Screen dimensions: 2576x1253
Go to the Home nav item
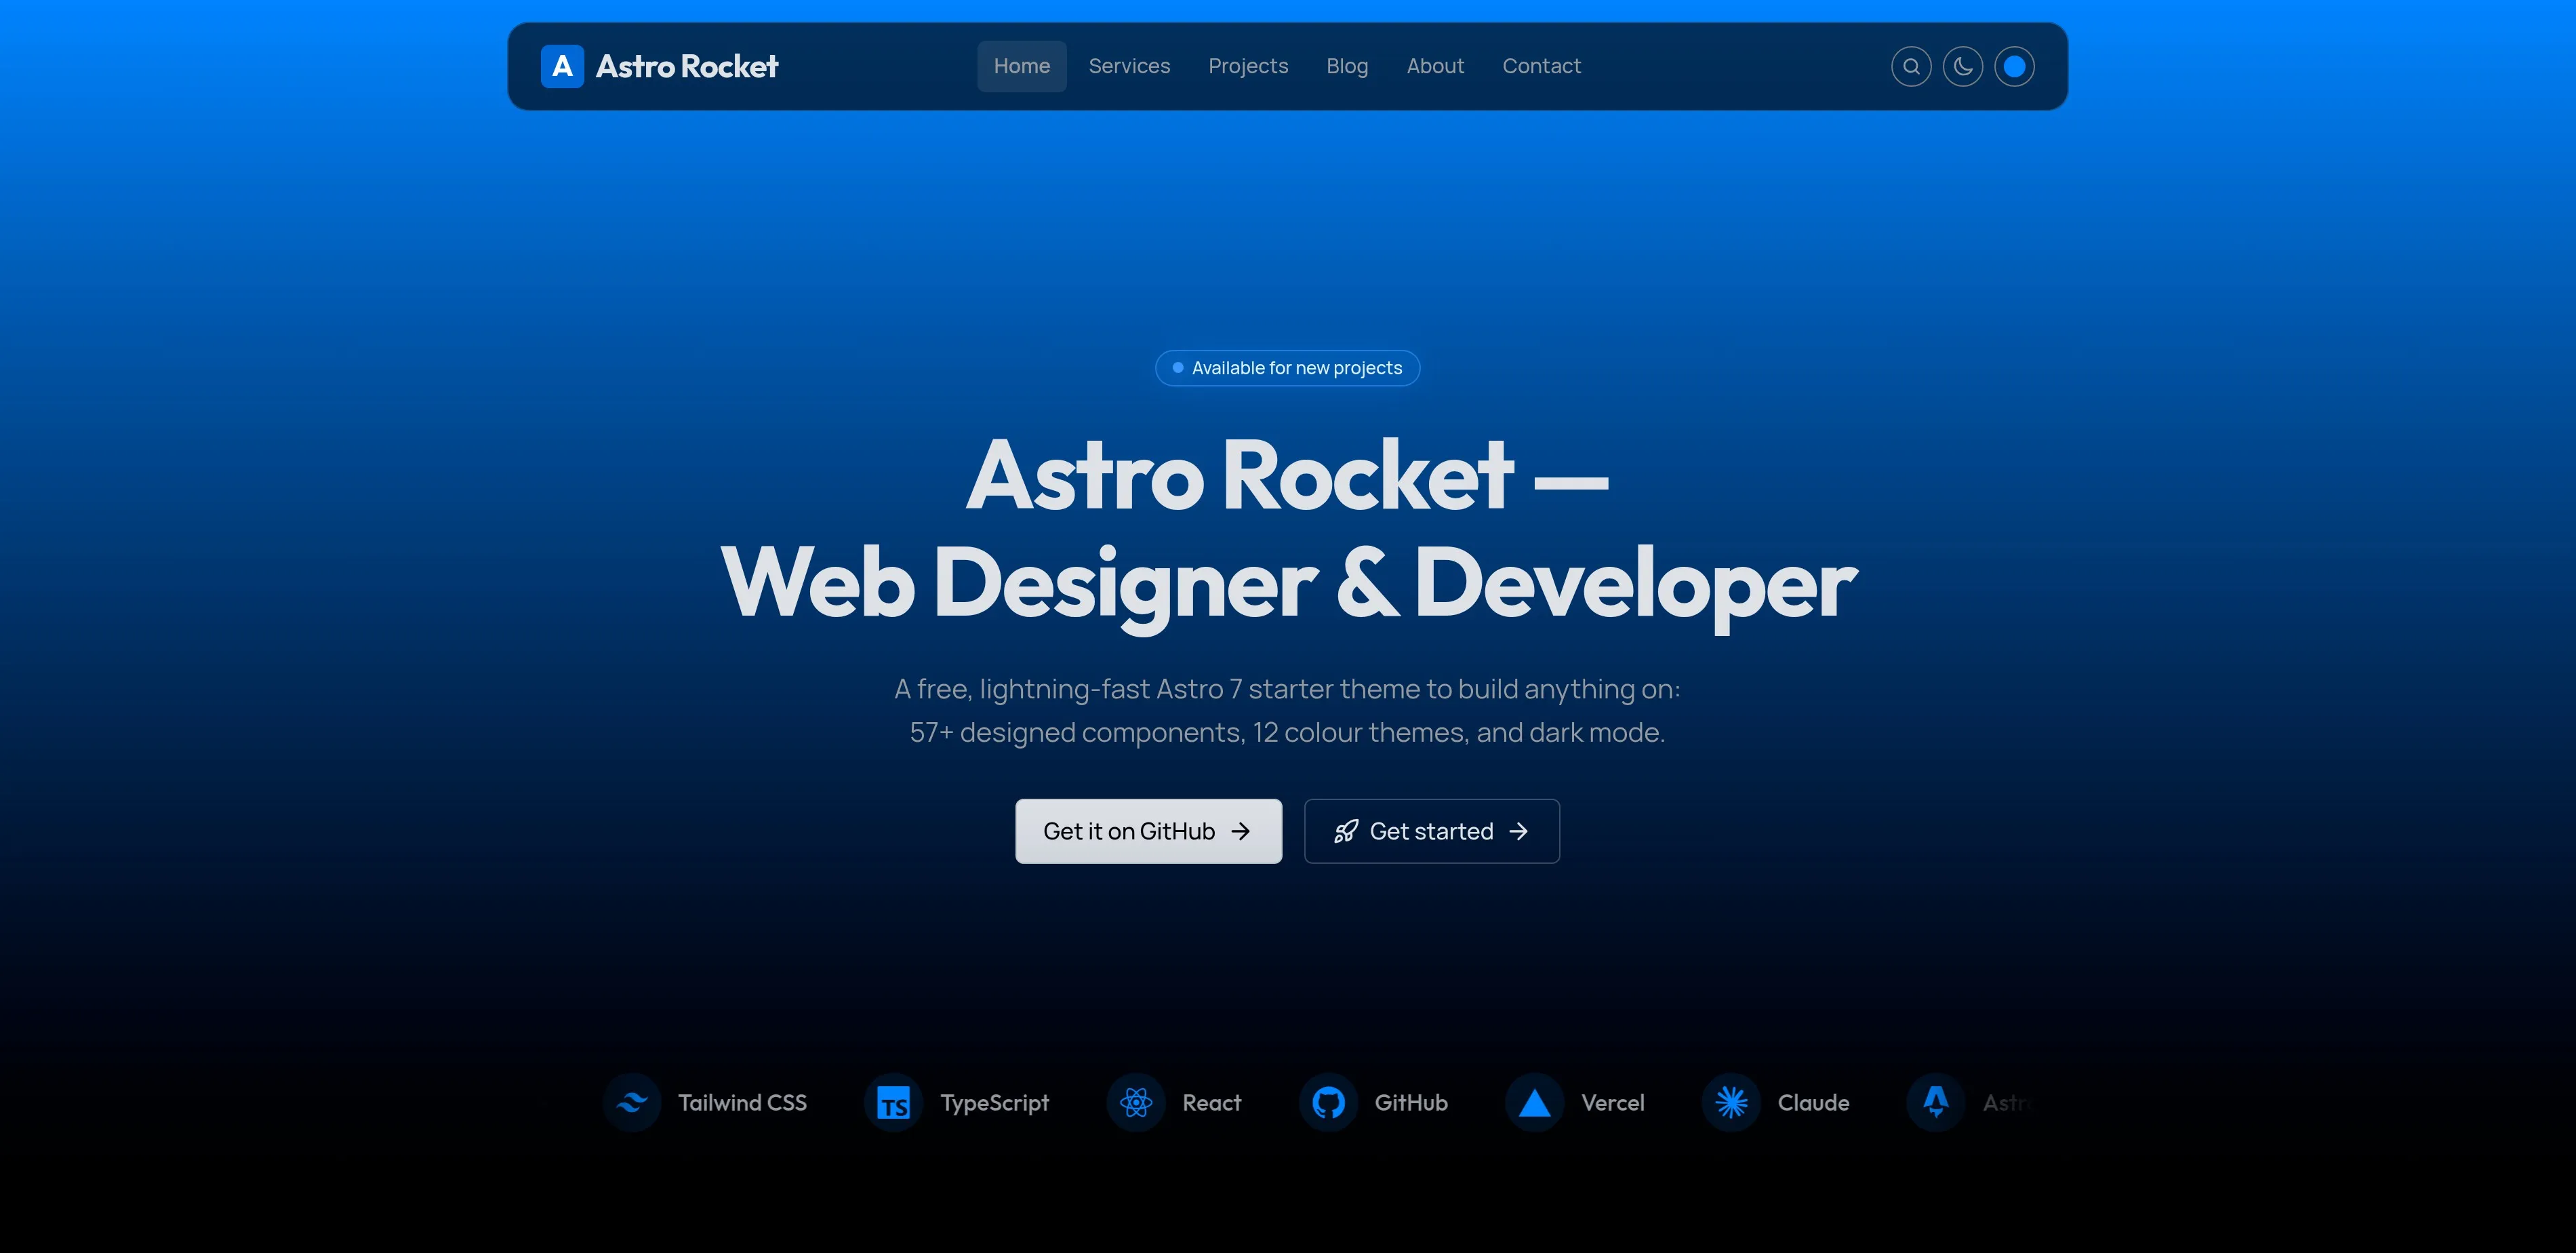coord(1022,66)
